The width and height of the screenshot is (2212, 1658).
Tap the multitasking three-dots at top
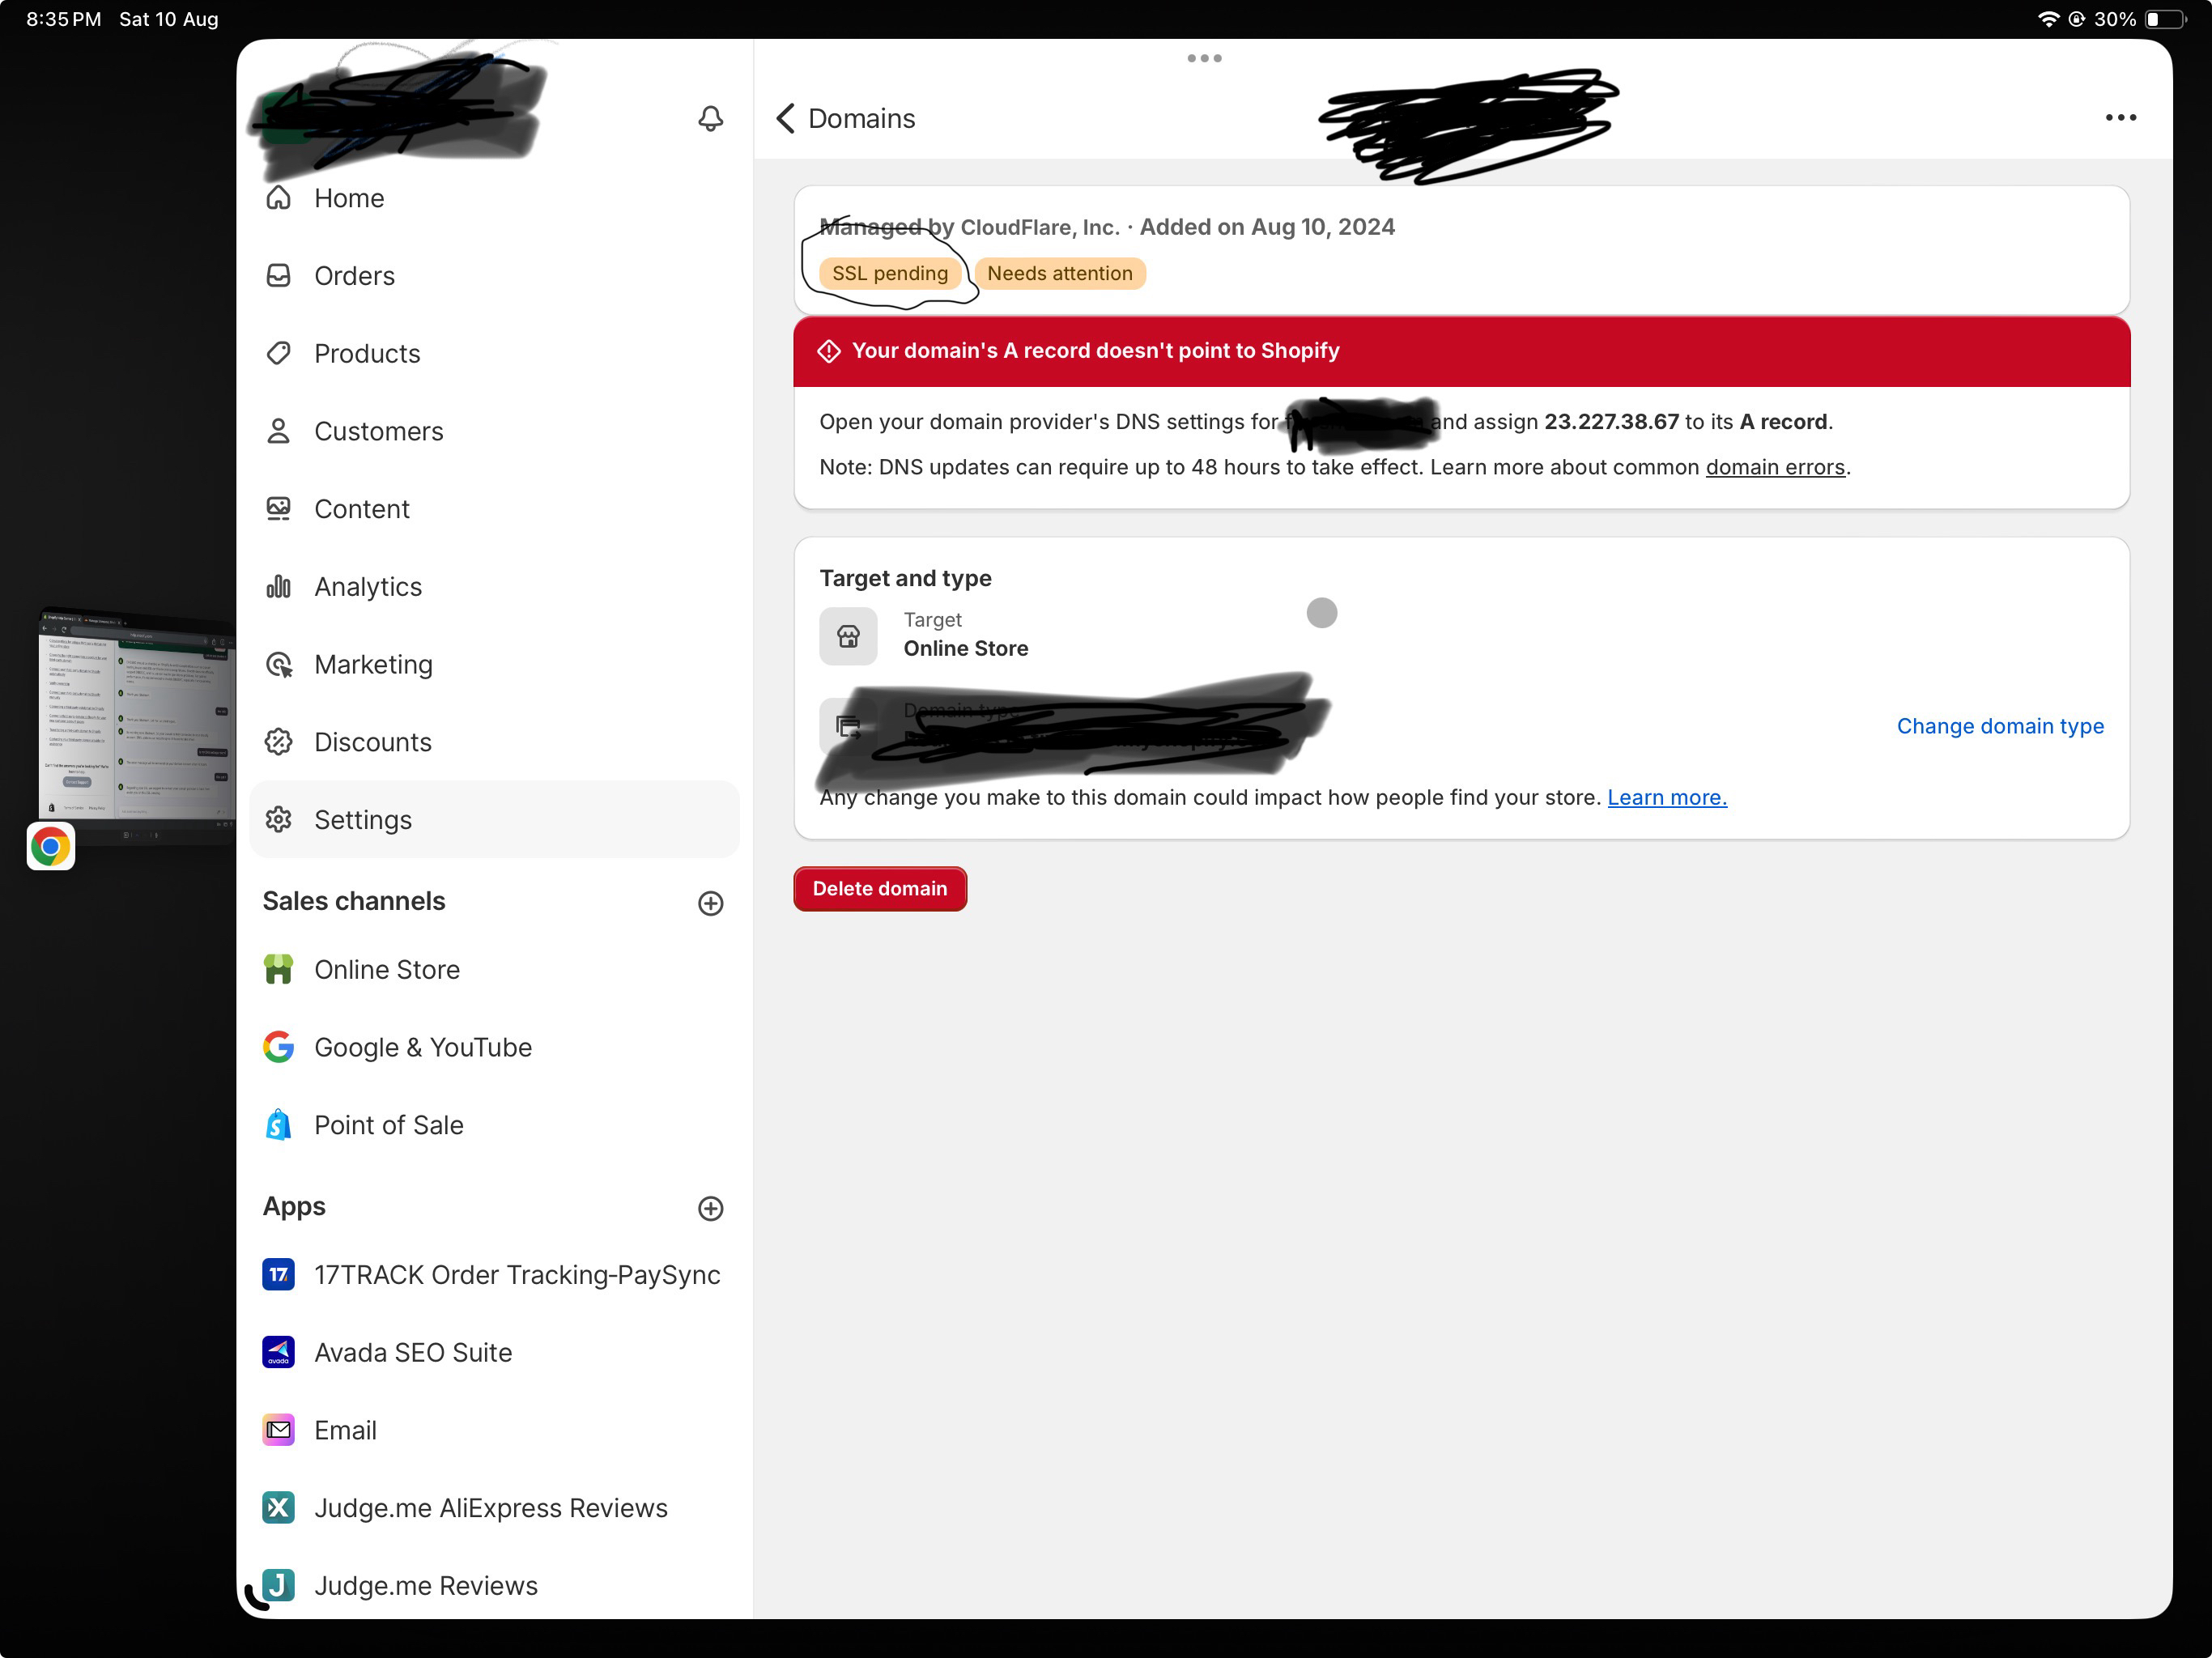coord(1204,58)
